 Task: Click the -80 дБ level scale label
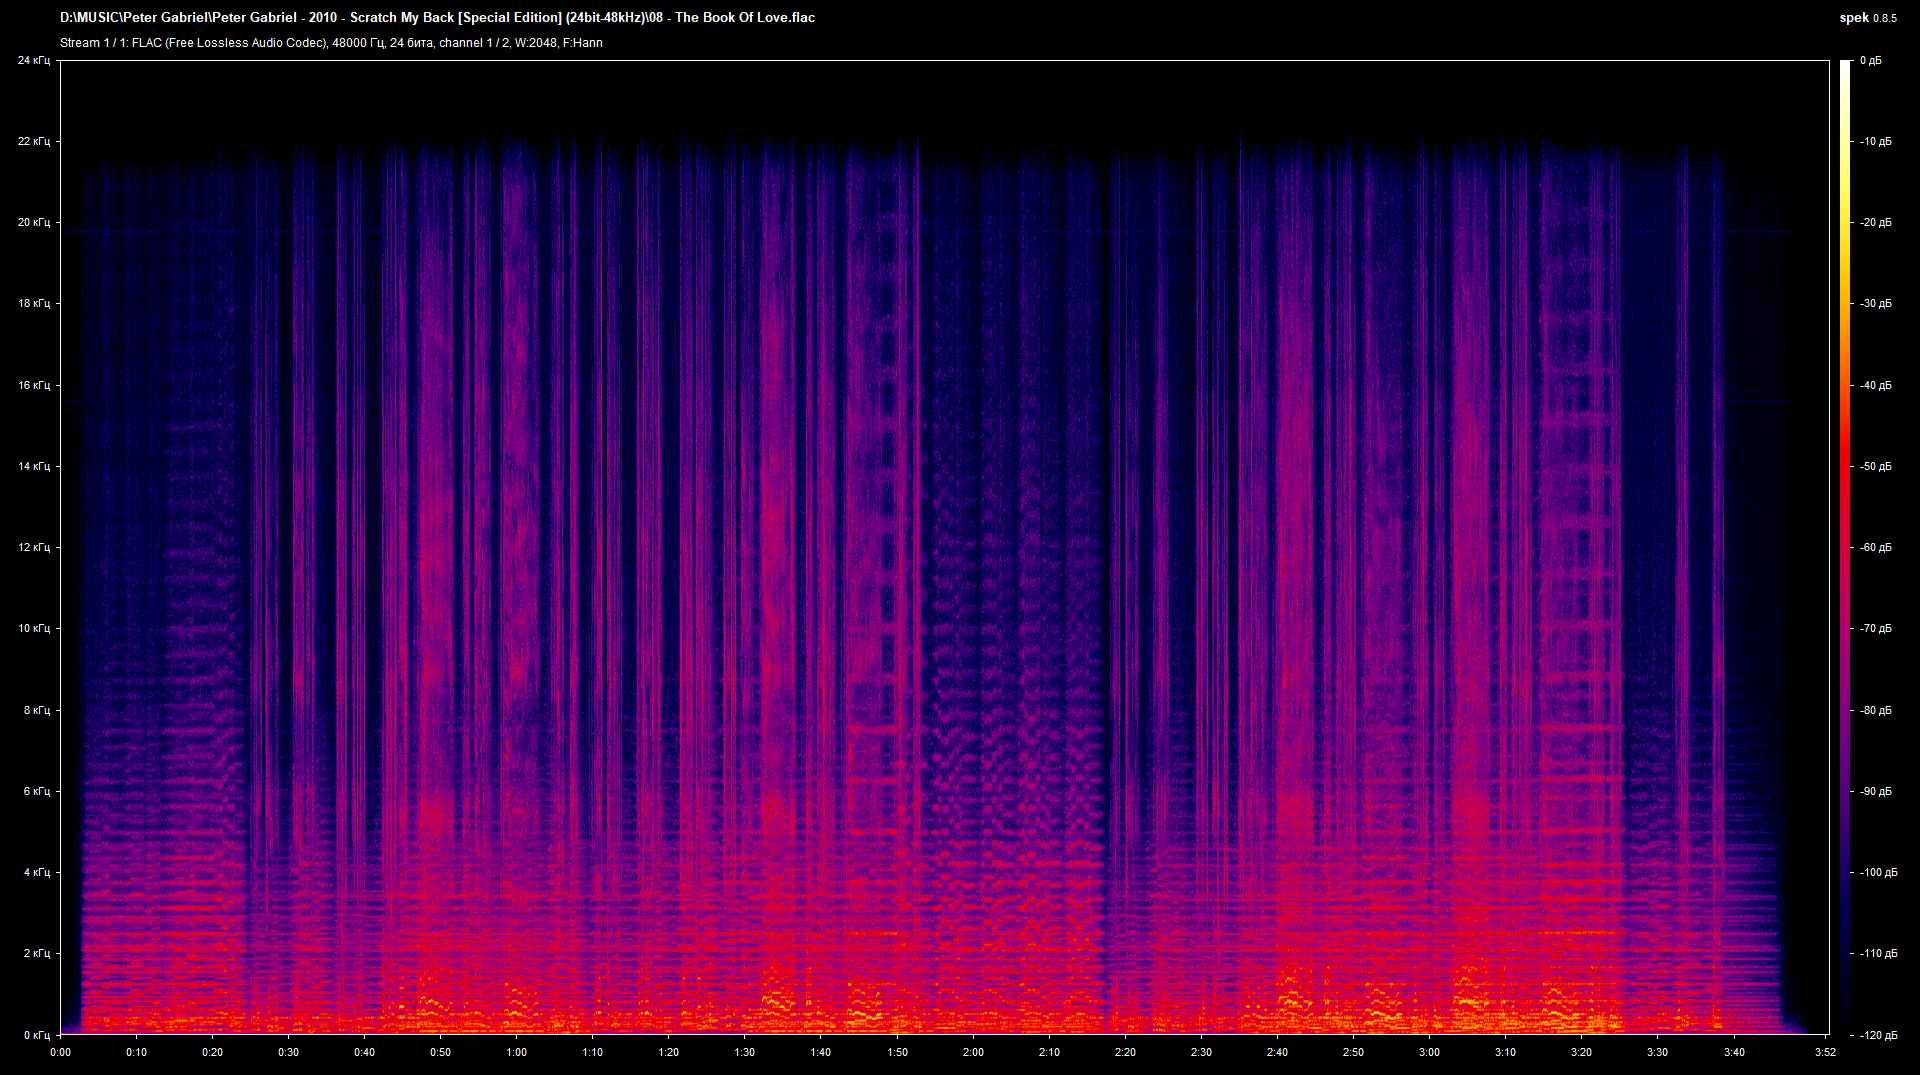point(1875,711)
